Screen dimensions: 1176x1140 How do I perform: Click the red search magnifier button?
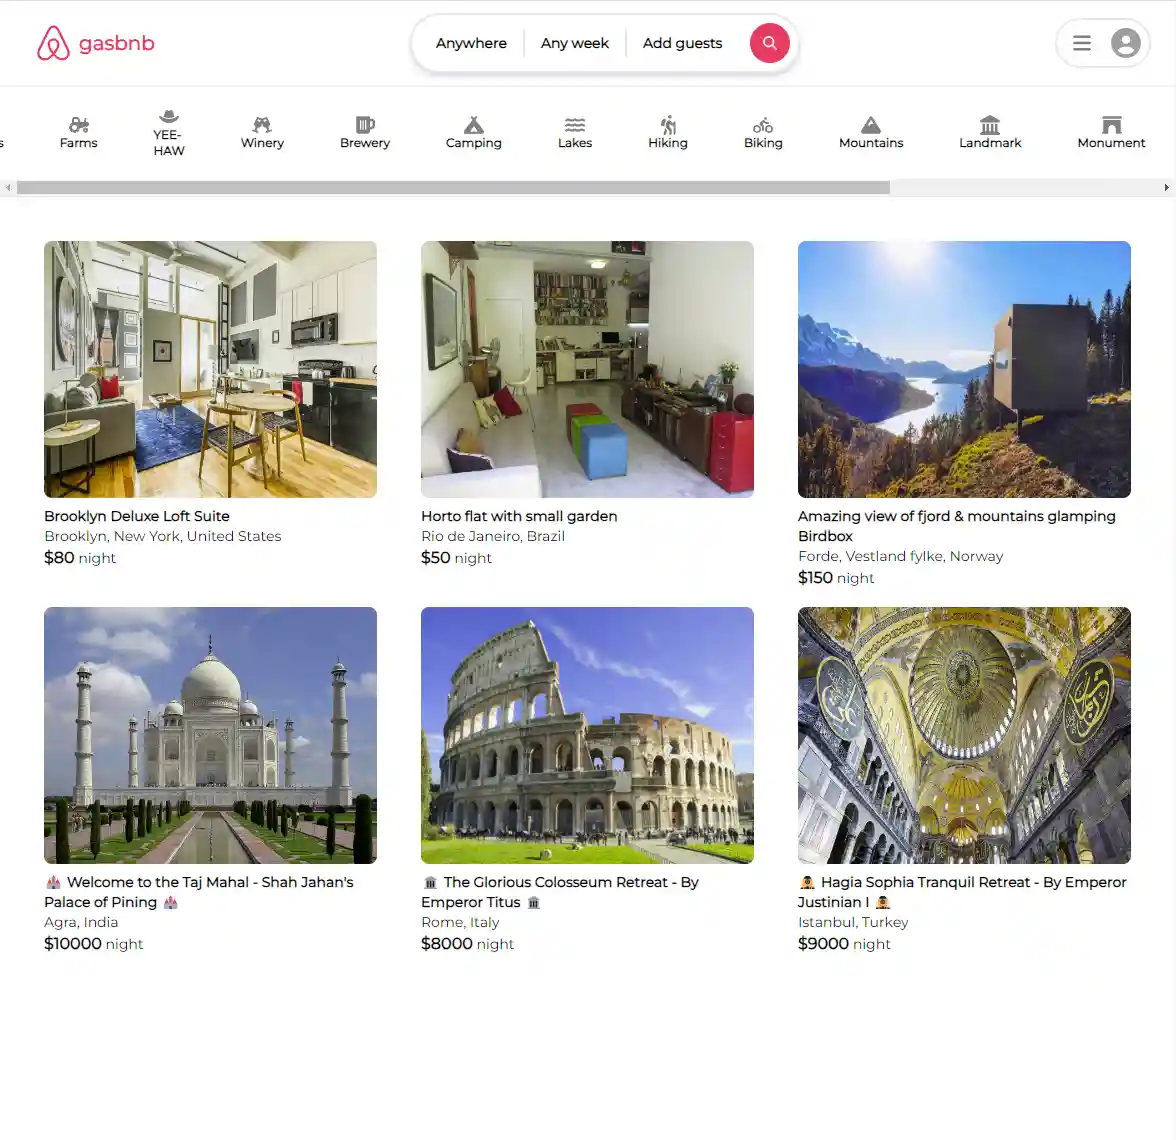tap(770, 43)
